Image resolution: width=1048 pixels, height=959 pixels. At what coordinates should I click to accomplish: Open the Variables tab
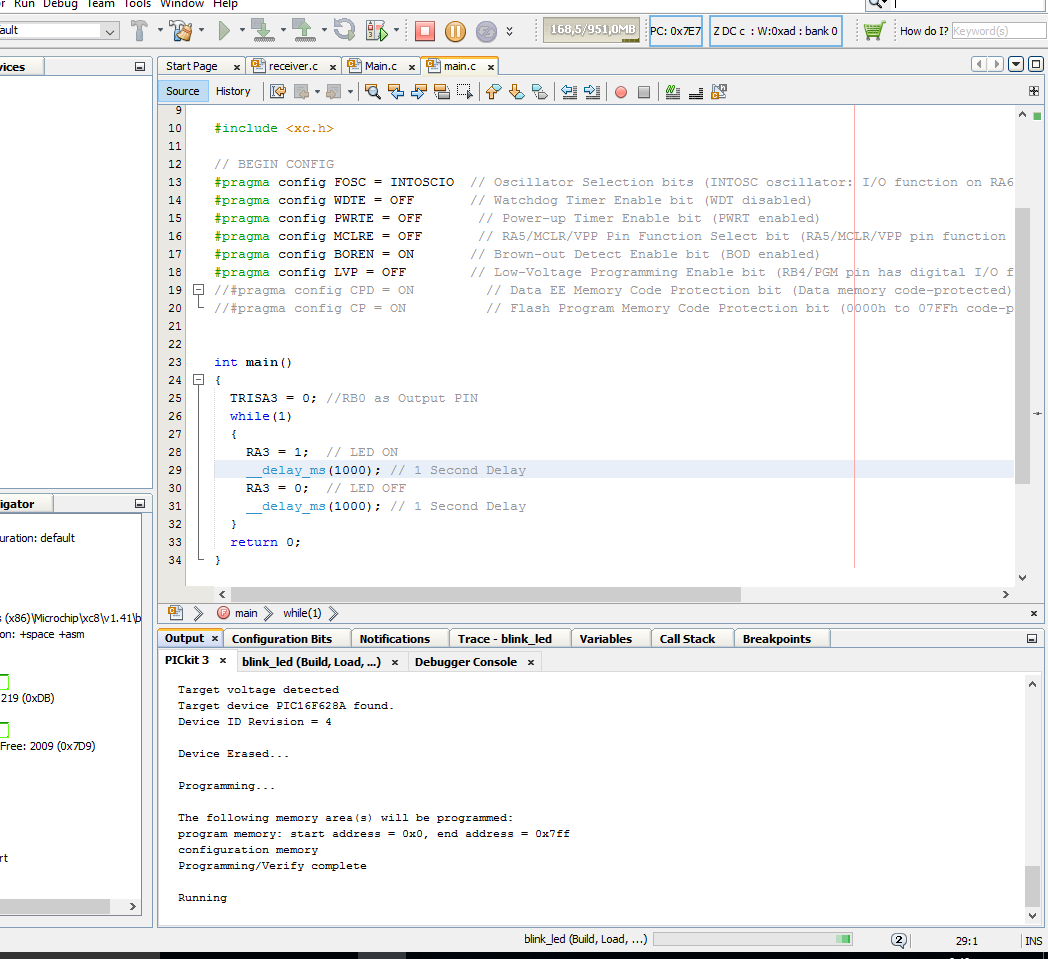coord(606,639)
